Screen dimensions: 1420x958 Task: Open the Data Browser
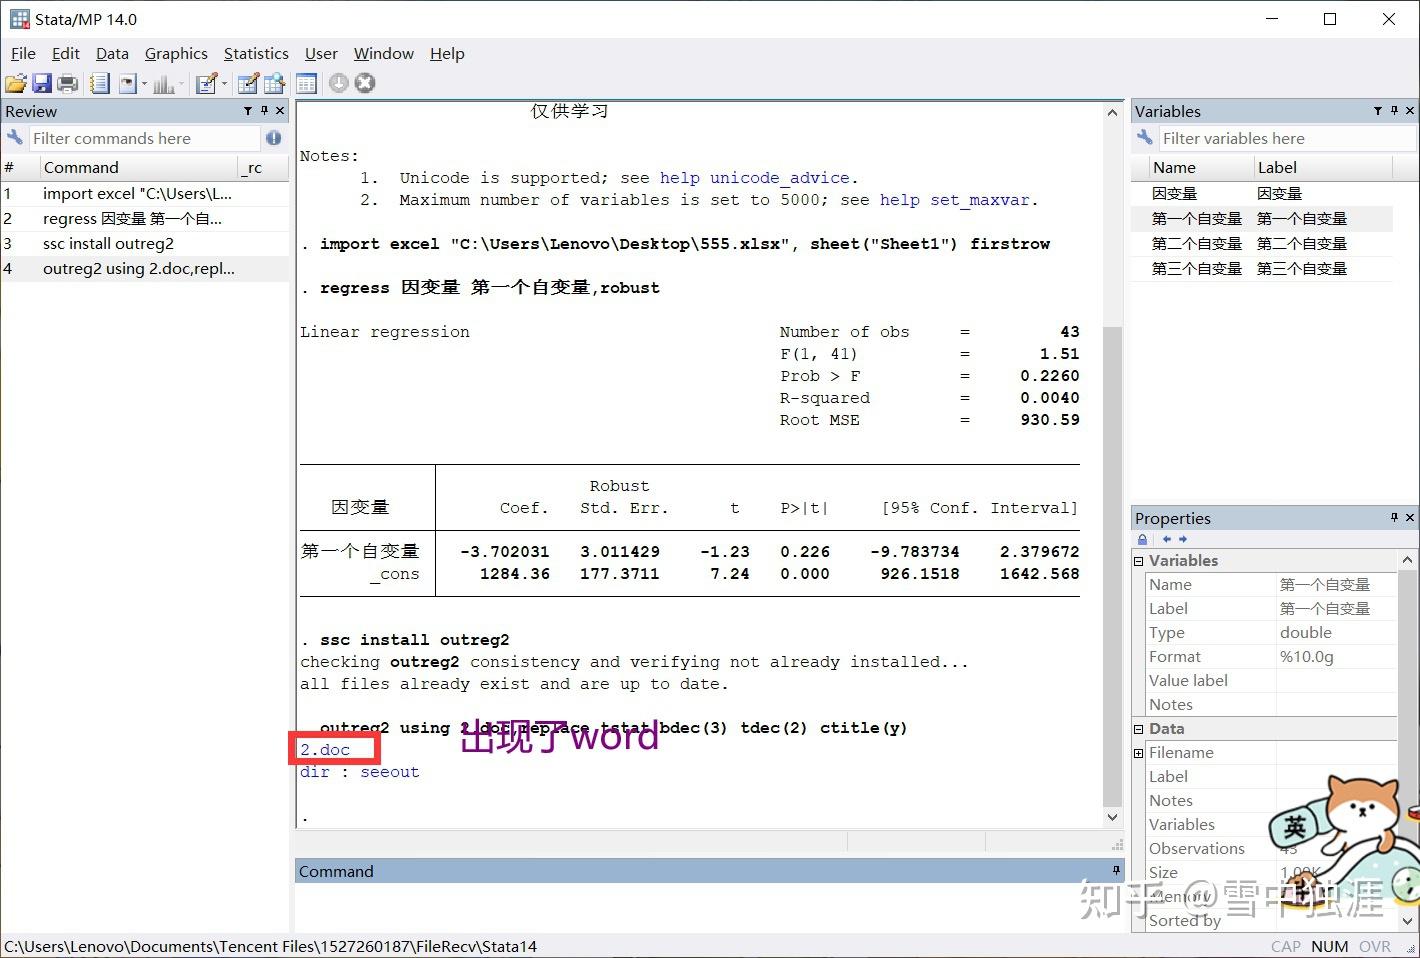click(274, 82)
